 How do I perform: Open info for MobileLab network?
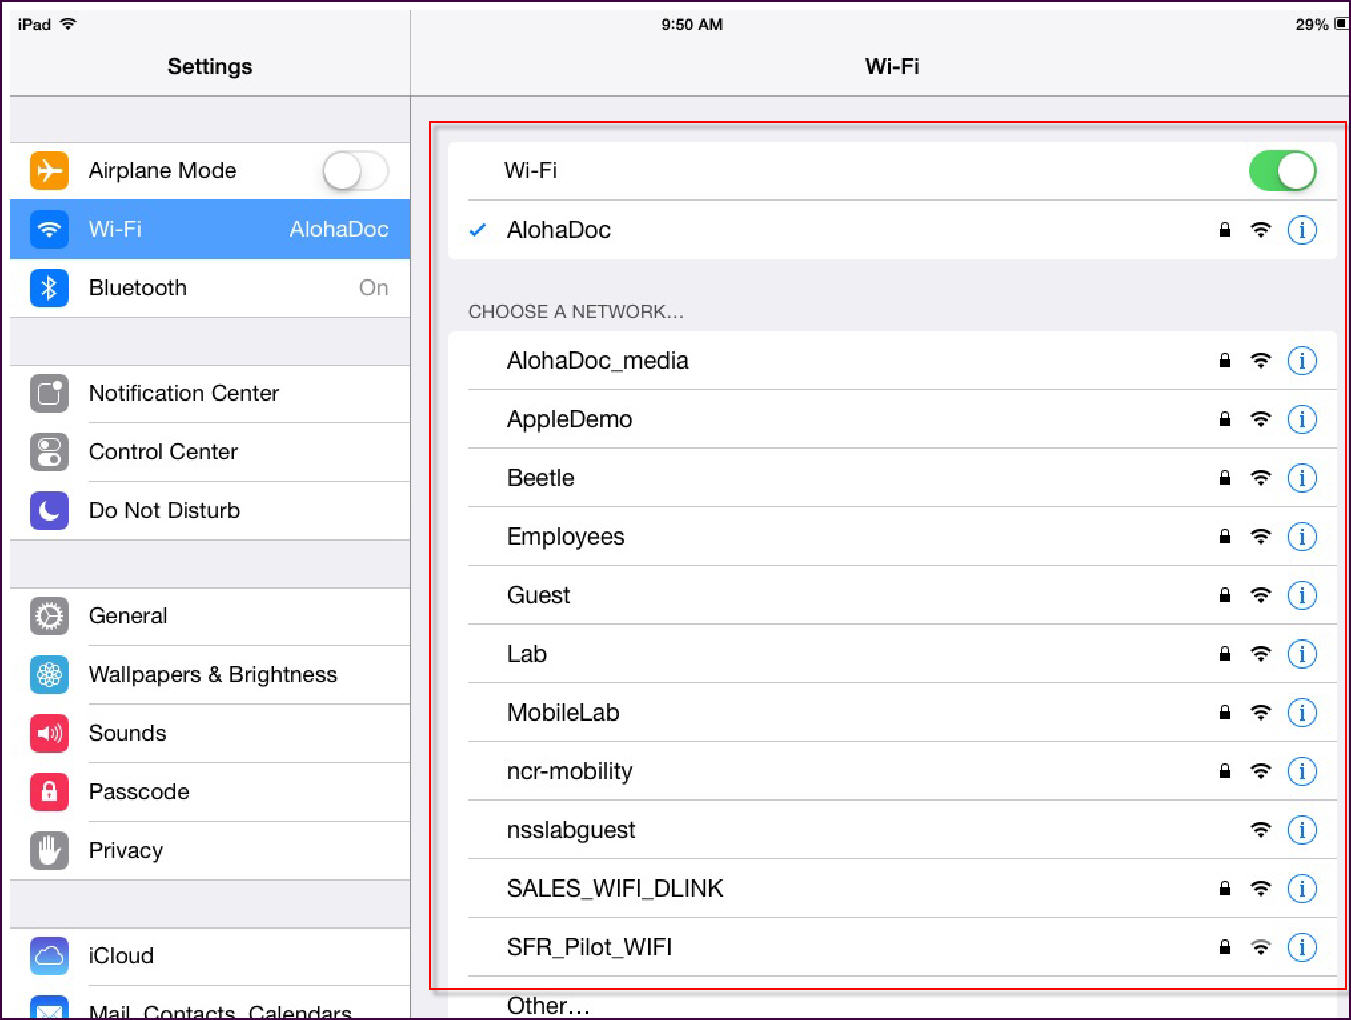pos(1302,713)
